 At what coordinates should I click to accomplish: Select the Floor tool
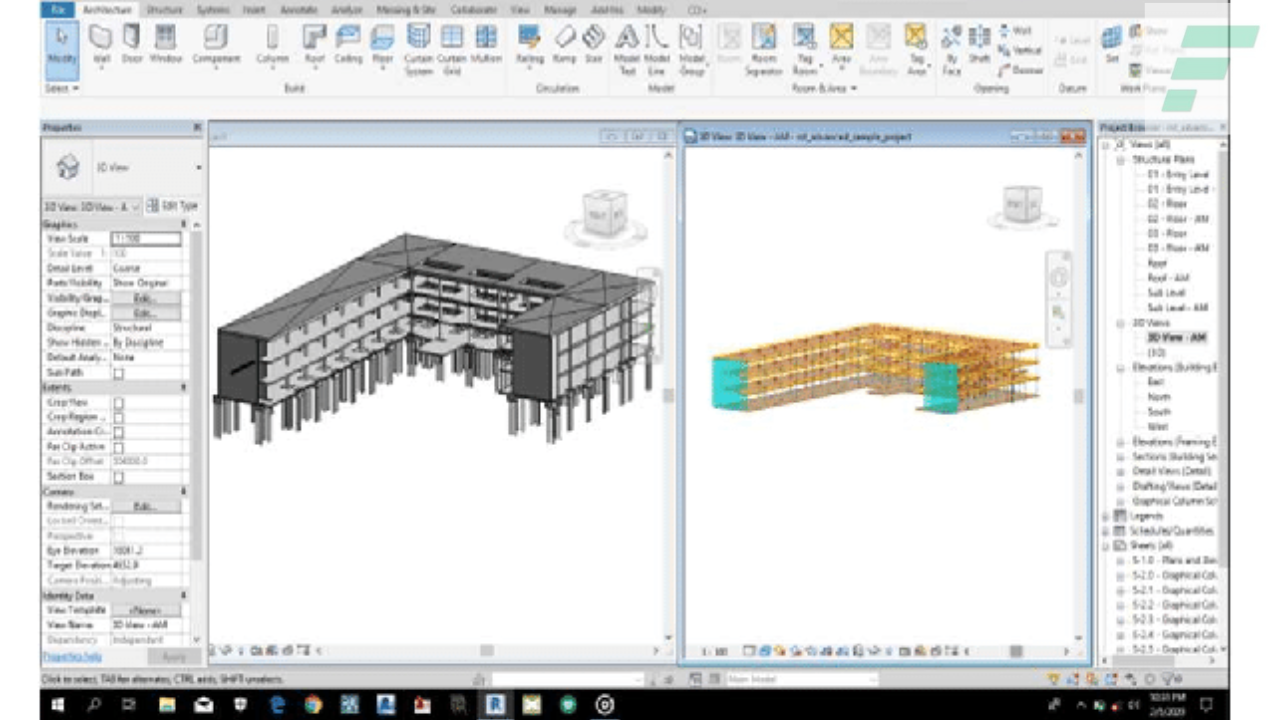[x=383, y=46]
